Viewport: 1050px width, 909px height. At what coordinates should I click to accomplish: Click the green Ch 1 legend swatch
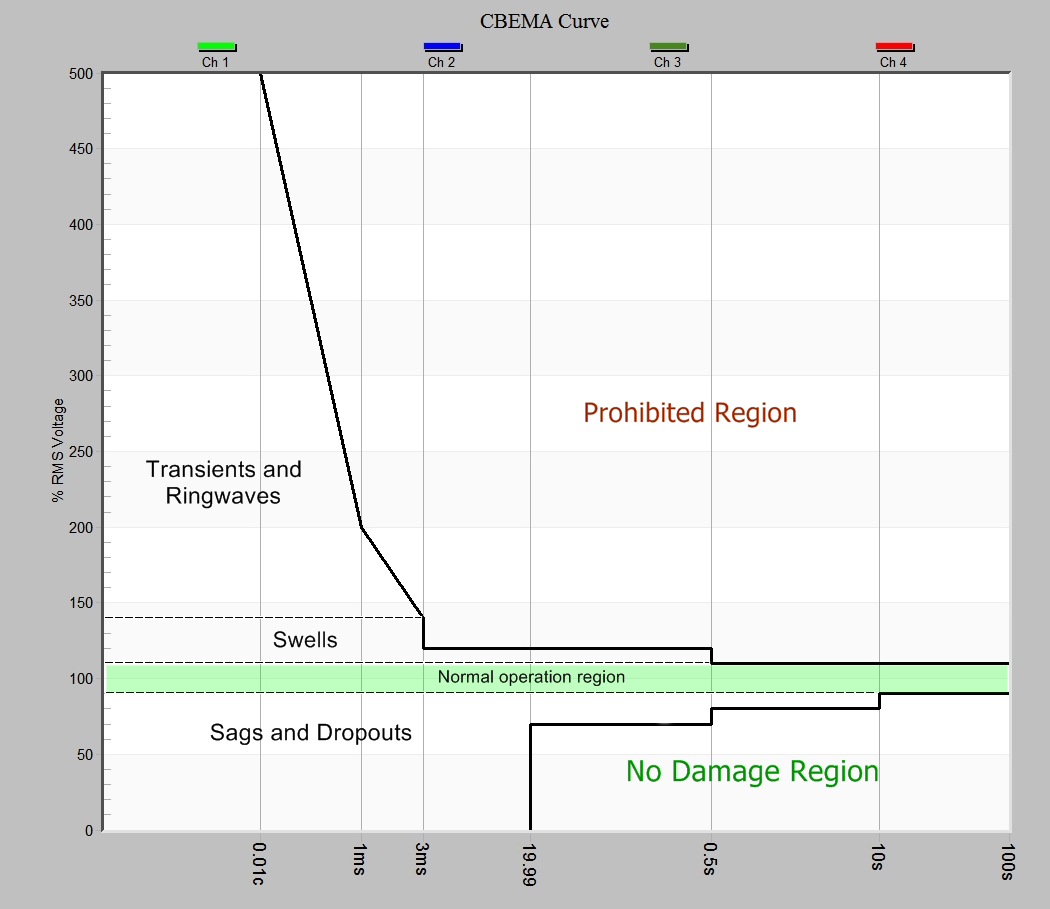coord(216,46)
